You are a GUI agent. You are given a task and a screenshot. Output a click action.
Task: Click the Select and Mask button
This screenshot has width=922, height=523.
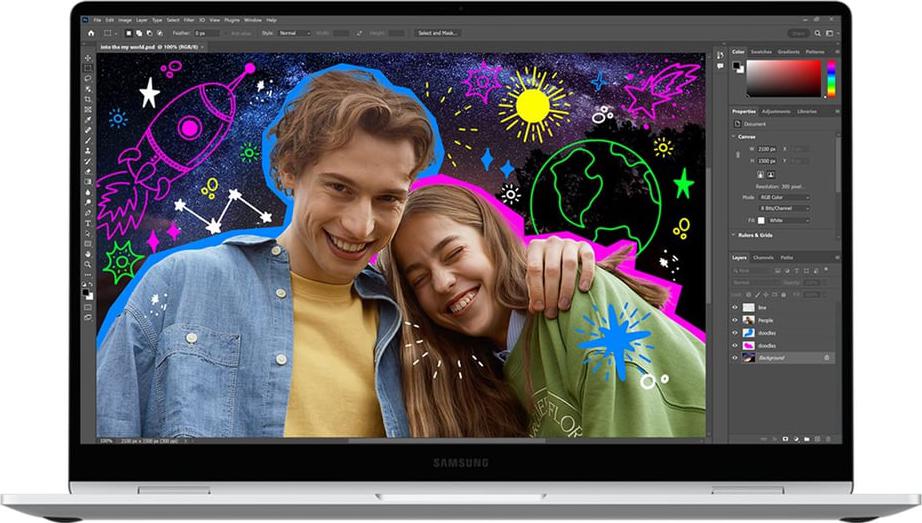click(437, 33)
